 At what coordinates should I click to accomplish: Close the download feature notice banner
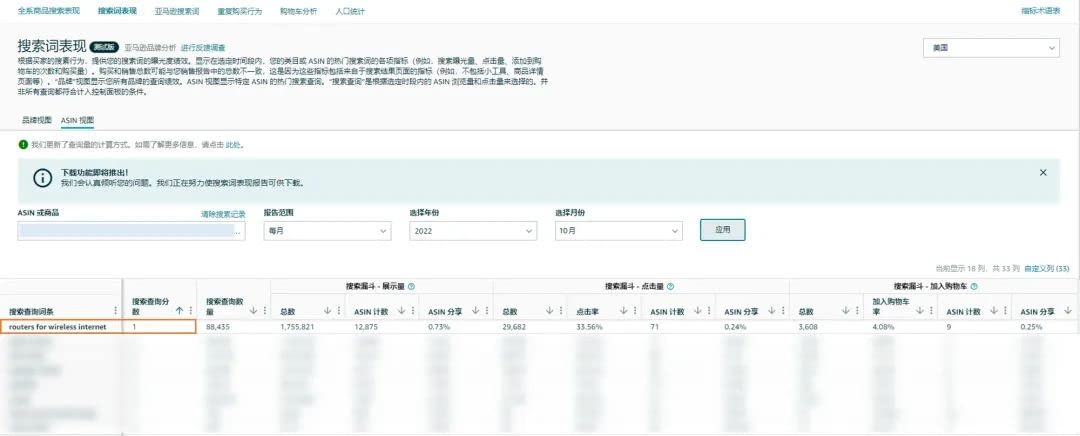click(x=1043, y=172)
